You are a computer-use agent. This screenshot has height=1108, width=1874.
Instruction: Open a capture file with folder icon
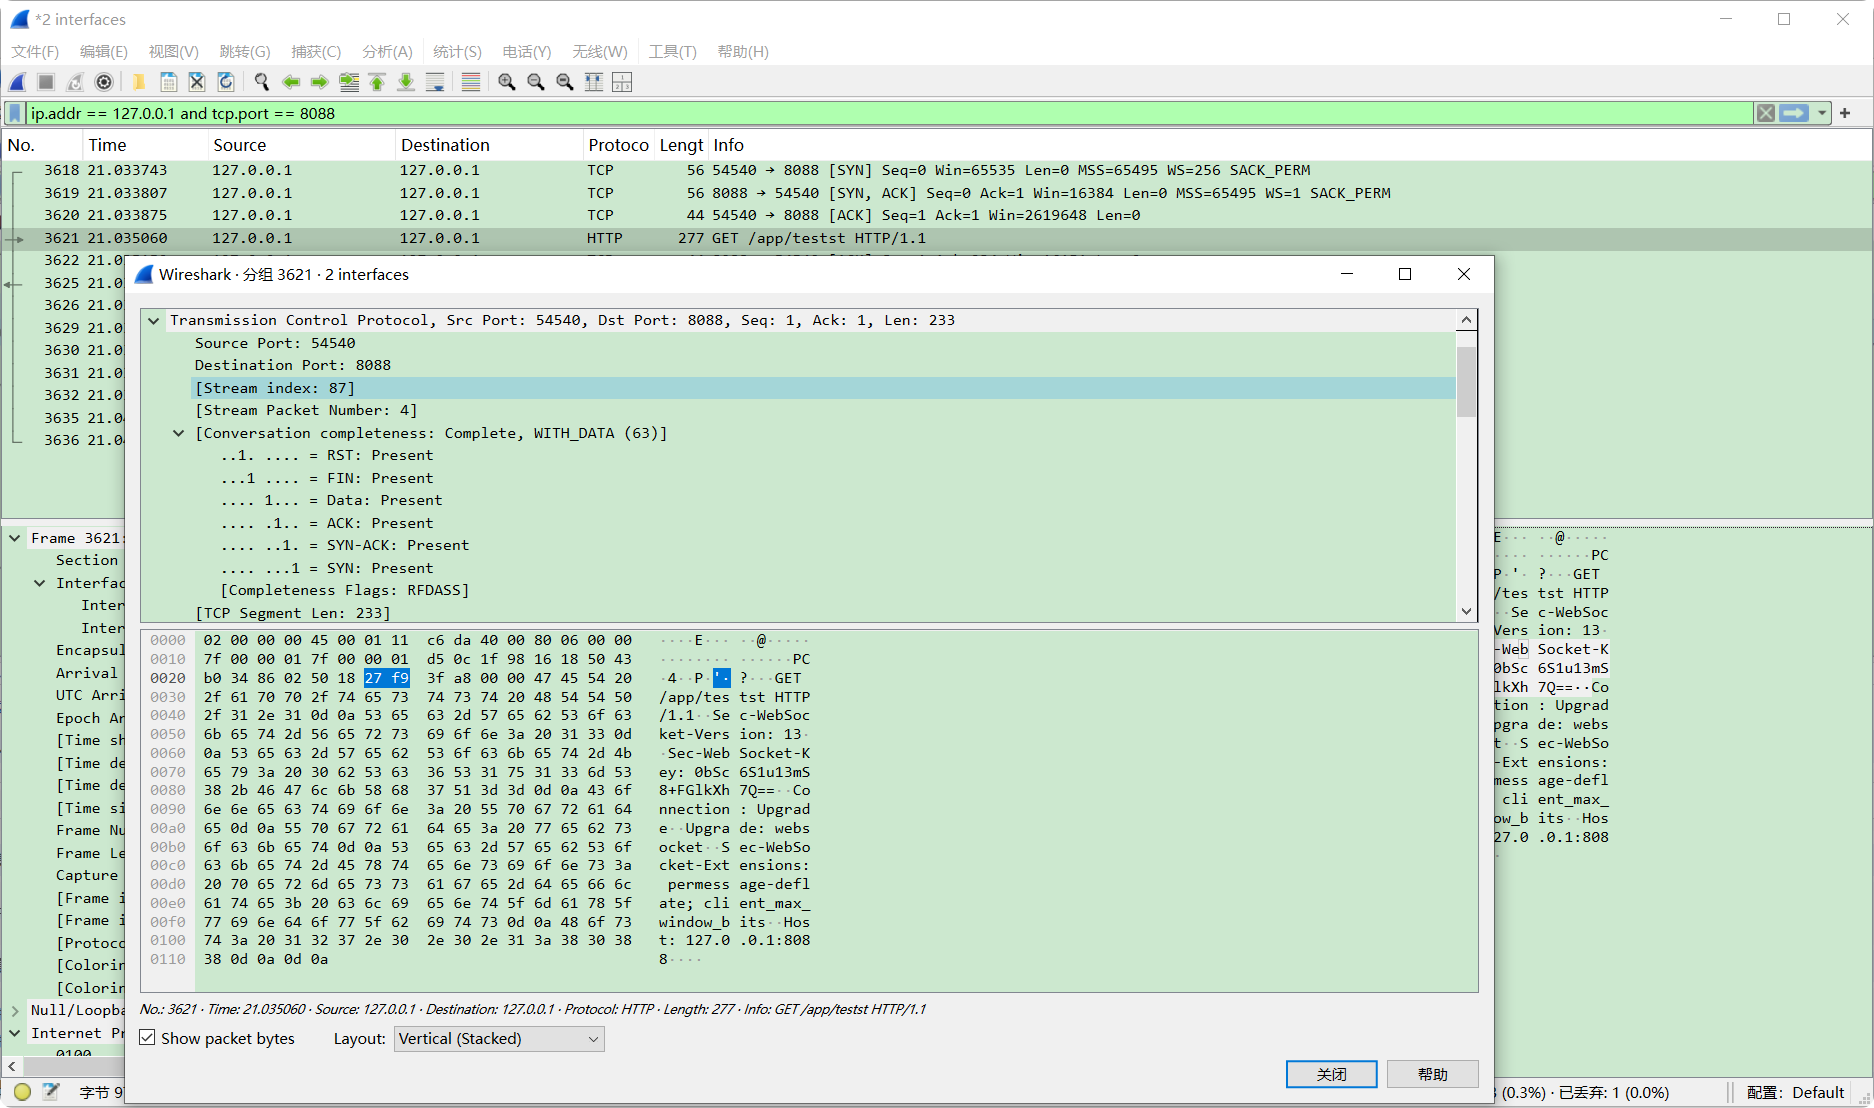coord(139,82)
